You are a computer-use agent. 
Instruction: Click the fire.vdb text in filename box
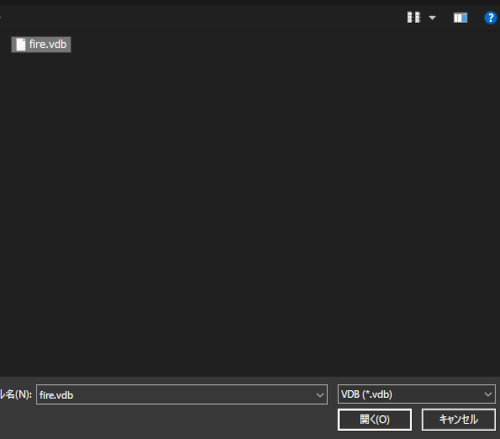(56, 395)
